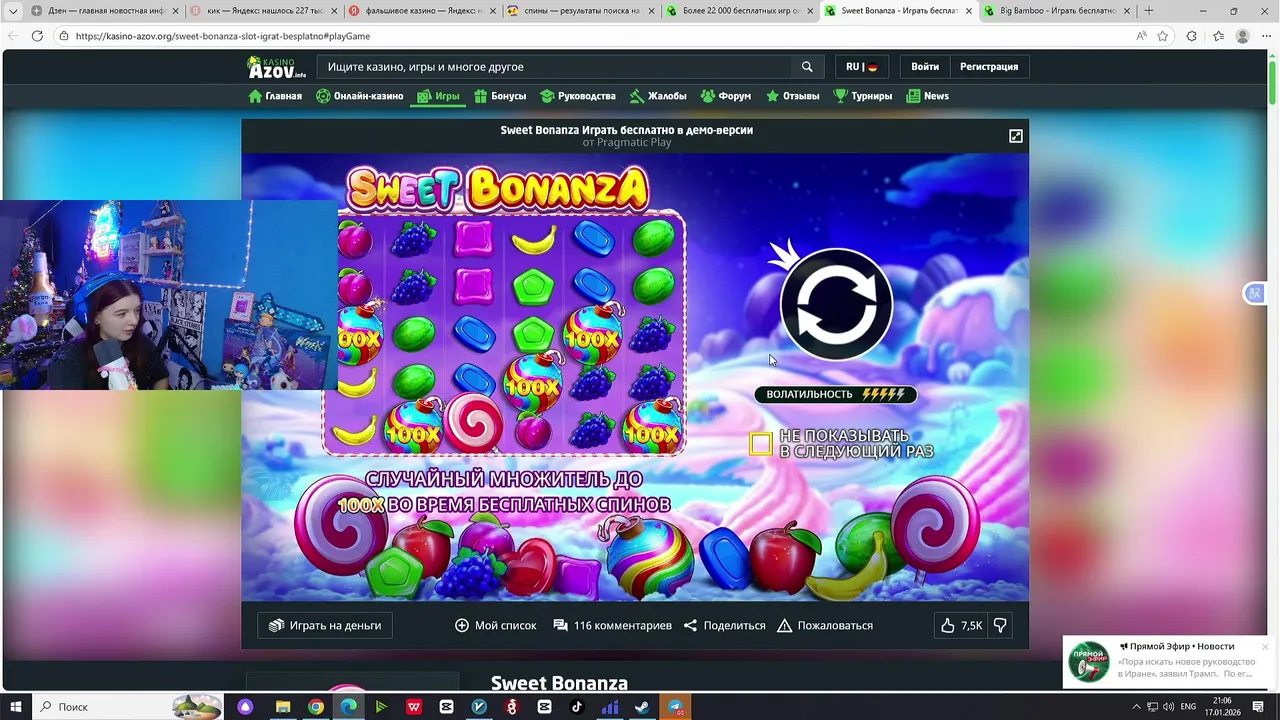1280x720 pixels.
Task: Open the Главная menu item
Action: point(275,96)
